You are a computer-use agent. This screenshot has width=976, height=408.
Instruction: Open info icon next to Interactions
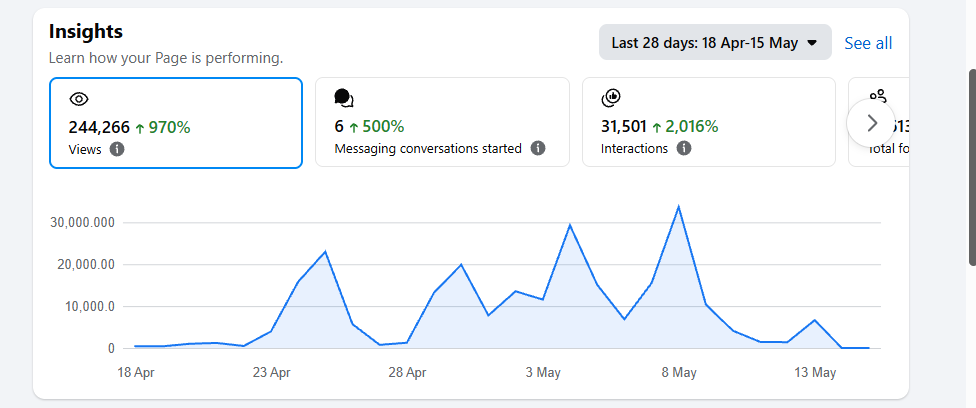point(683,148)
